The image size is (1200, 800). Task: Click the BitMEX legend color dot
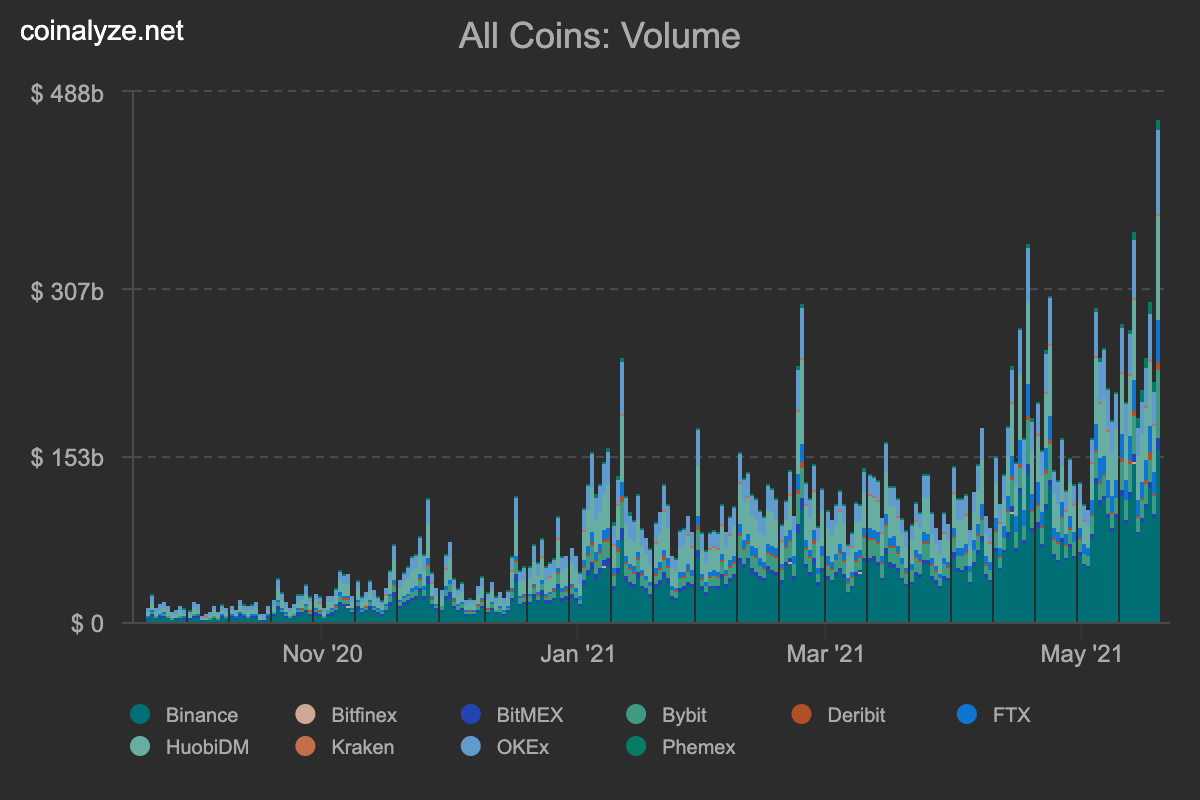point(471,714)
